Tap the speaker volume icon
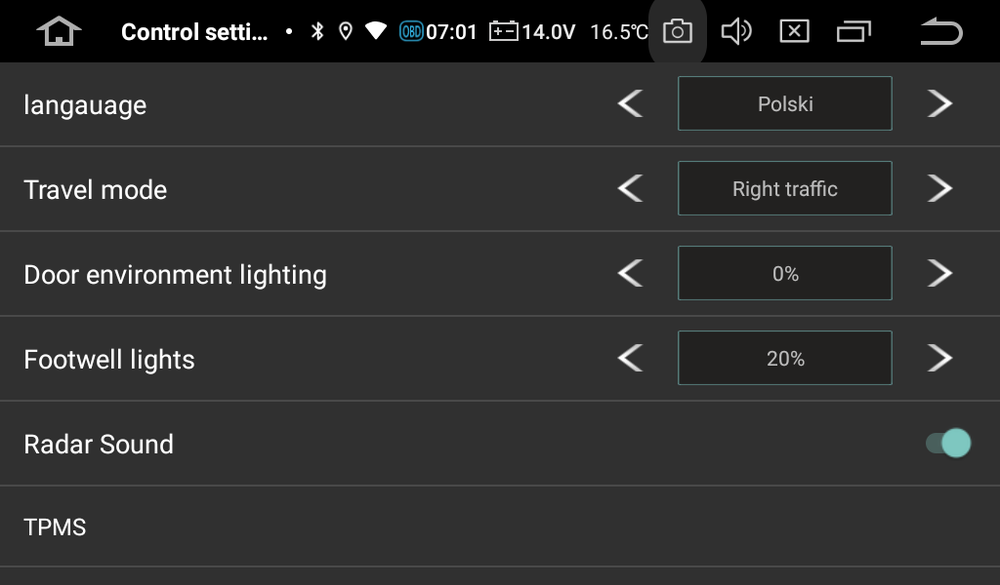 (x=737, y=31)
